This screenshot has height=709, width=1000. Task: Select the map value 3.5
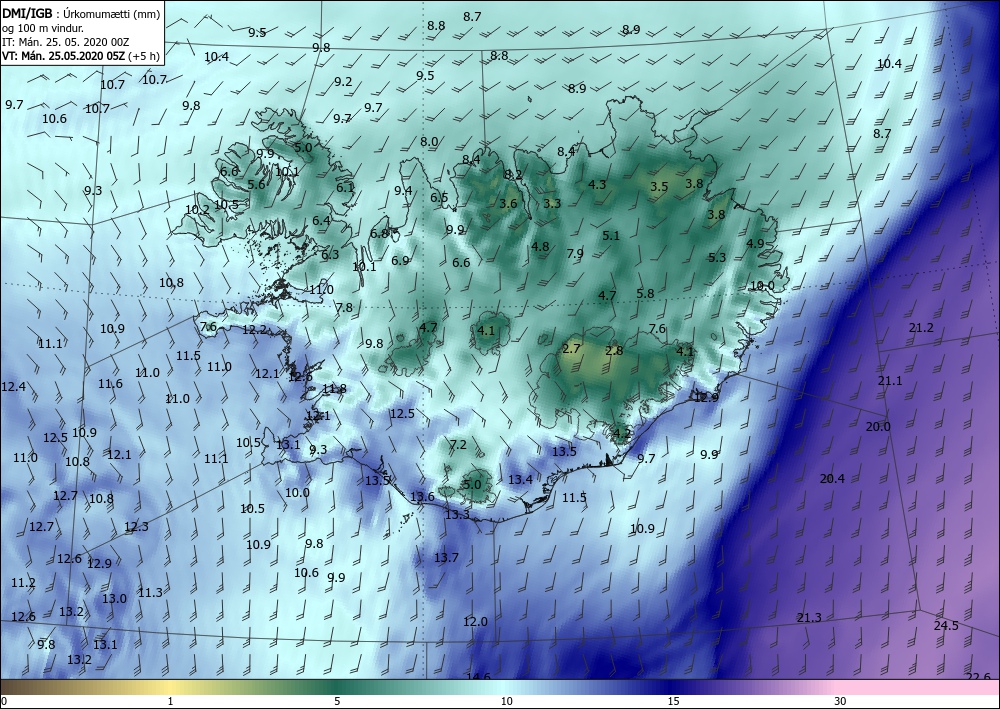coord(659,186)
